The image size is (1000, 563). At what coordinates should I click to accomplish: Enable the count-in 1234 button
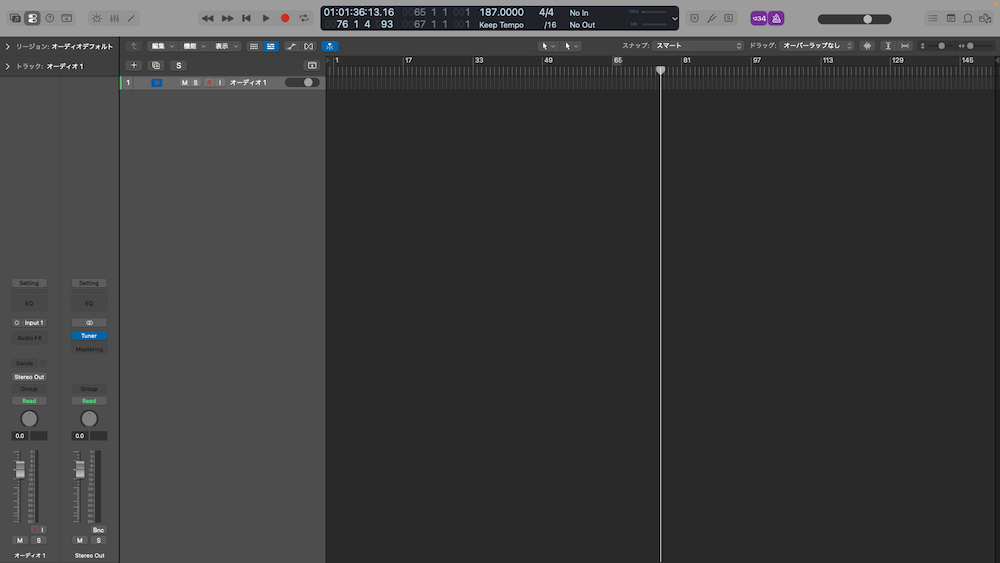[x=758, y=18]
